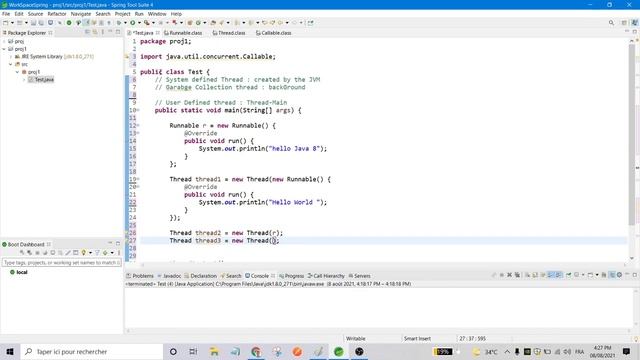Fold the Runnable block at line 12
The height and width of the screenshot is (360, 640).
(x=138, y=125)
